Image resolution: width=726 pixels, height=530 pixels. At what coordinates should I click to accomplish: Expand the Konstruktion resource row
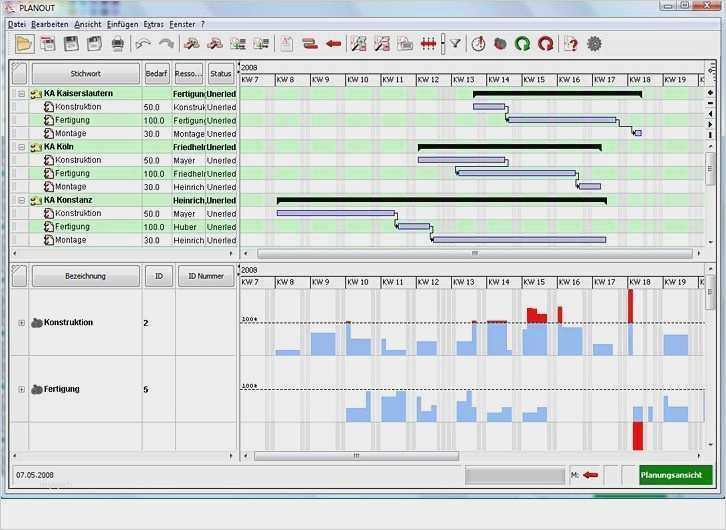(21, 323)
